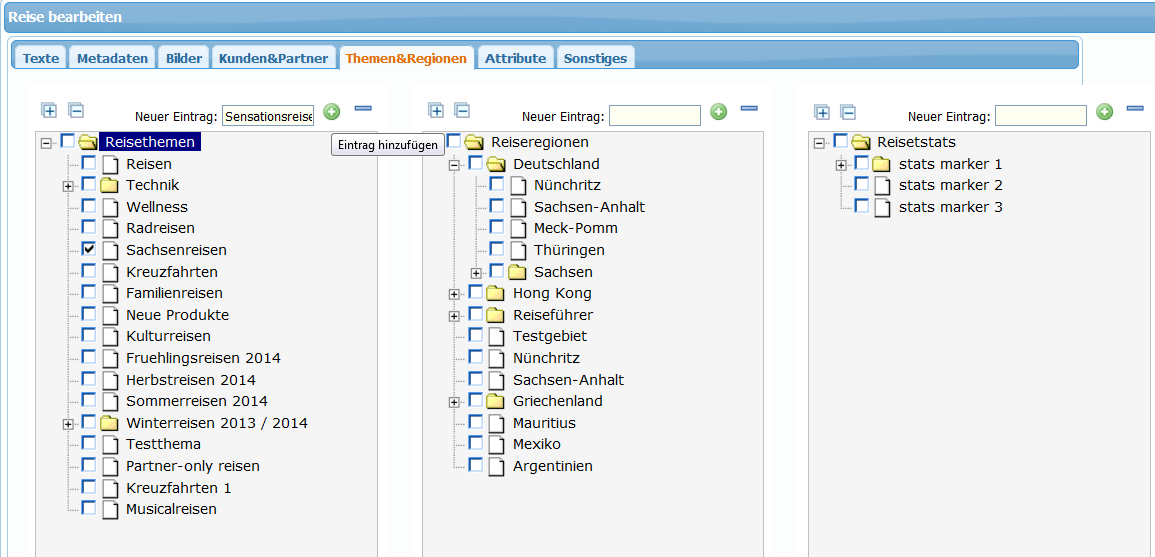Collapse the Deutschland tree node

pyautogui.click(x=454, y=164)
